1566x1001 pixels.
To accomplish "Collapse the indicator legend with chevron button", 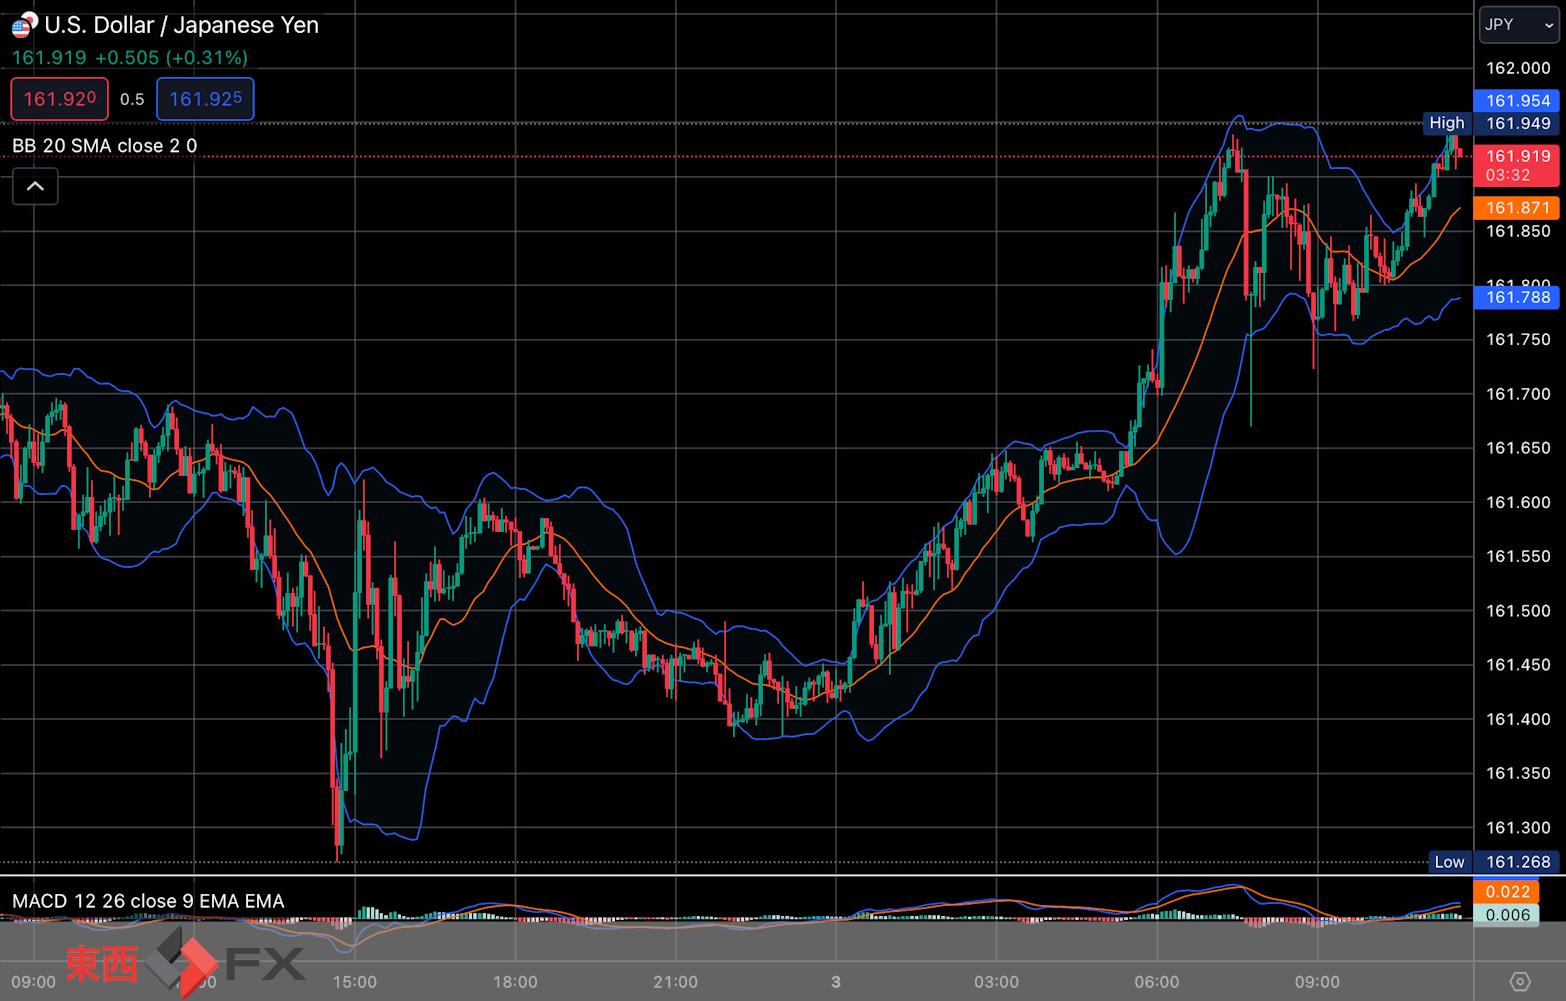I will (35, 187).
